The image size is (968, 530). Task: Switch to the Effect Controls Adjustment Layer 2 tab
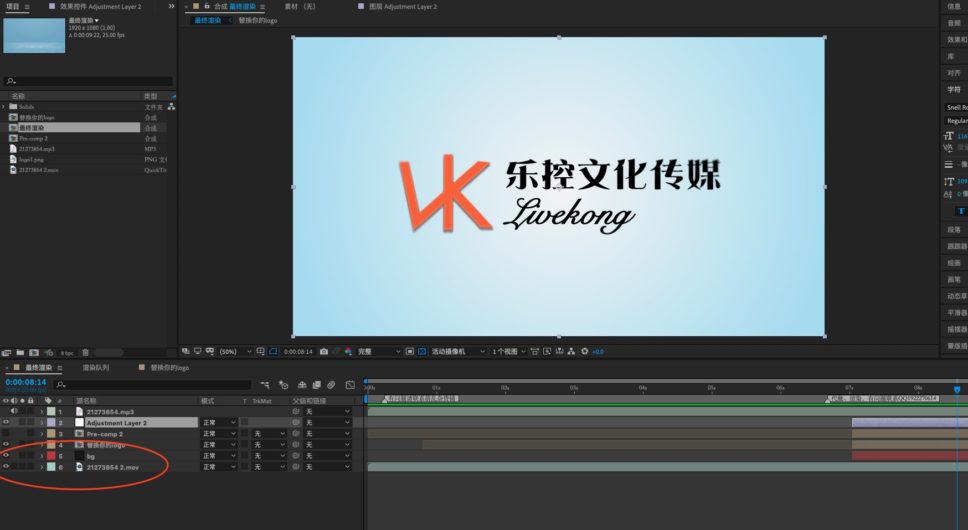[101, 6]
